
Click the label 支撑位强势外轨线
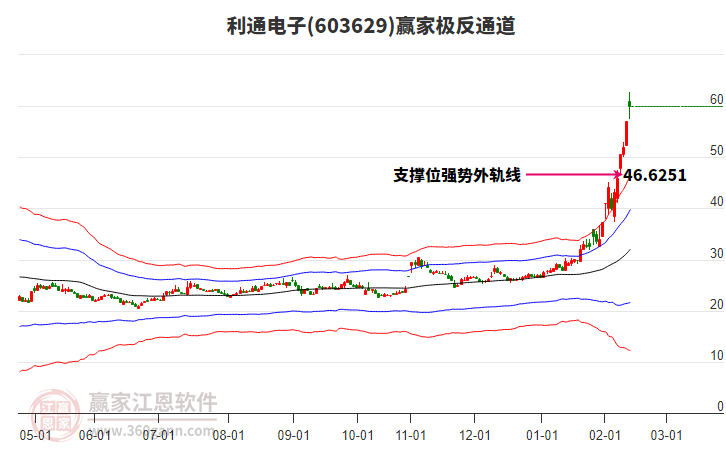(x=457, y=175)
